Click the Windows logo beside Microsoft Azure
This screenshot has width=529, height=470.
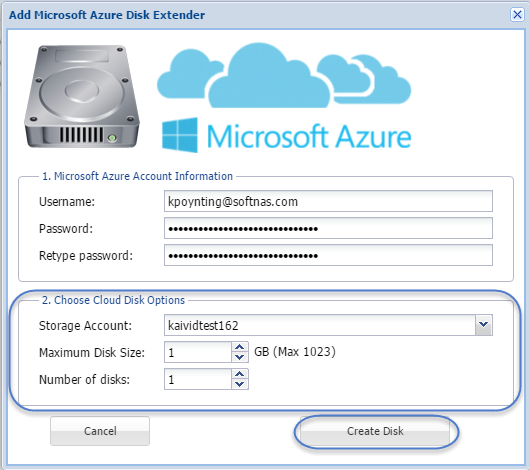(x=180, y=135)
